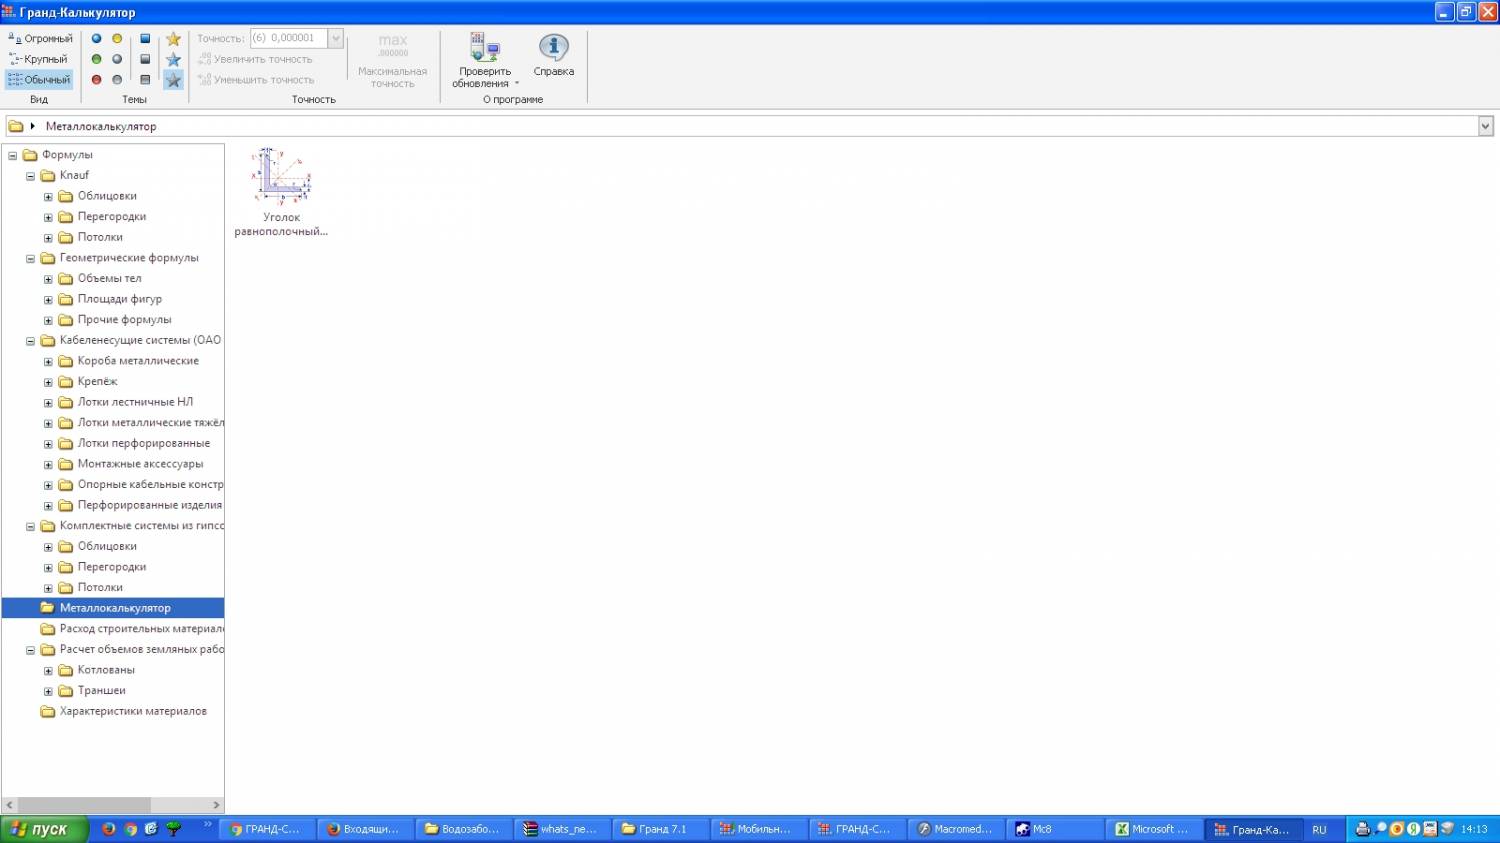Select Лотки металлические тяжёлые tree item
This screenshot has width=1500, height=843.
tap(150, 423)
